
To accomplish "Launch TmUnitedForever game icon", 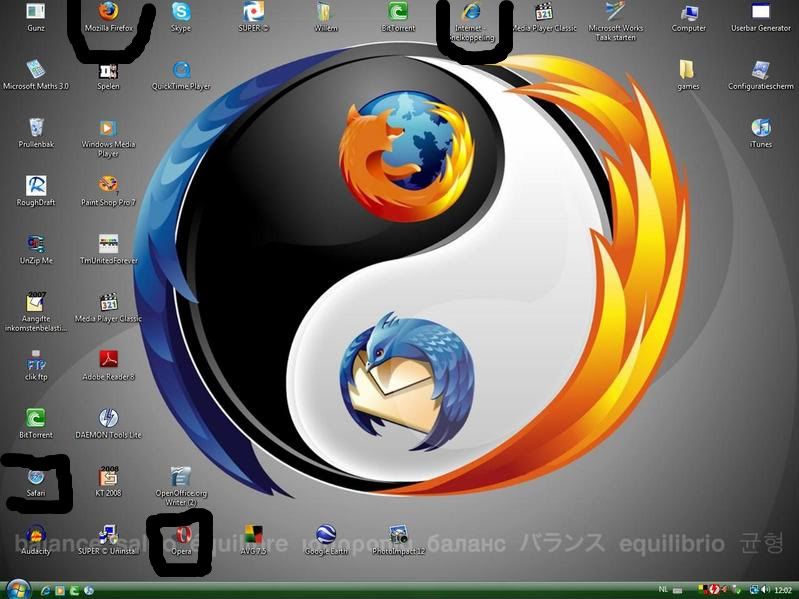I will pos(109,249).
